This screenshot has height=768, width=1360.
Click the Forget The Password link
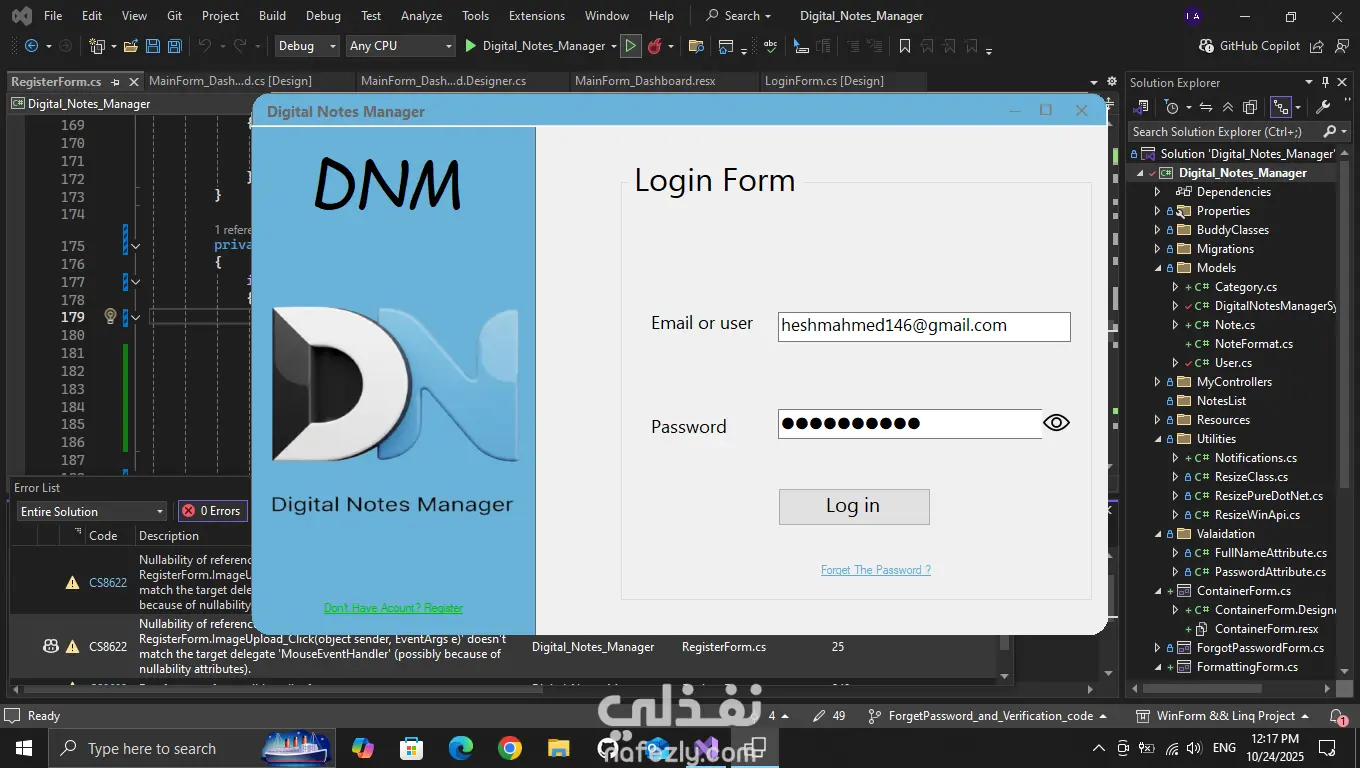coord(876,570)
